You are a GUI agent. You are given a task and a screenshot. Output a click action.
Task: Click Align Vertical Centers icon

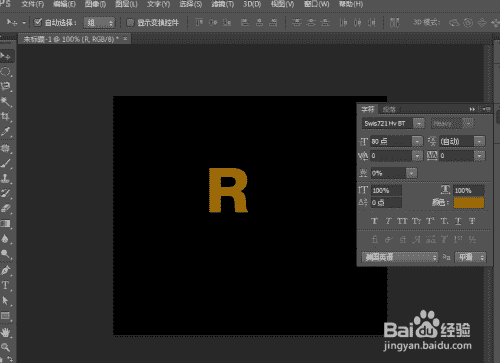(x=213, y=23)
